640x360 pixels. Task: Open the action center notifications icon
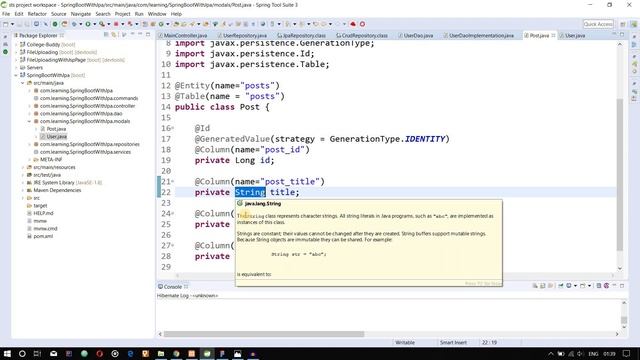[627, 353]
